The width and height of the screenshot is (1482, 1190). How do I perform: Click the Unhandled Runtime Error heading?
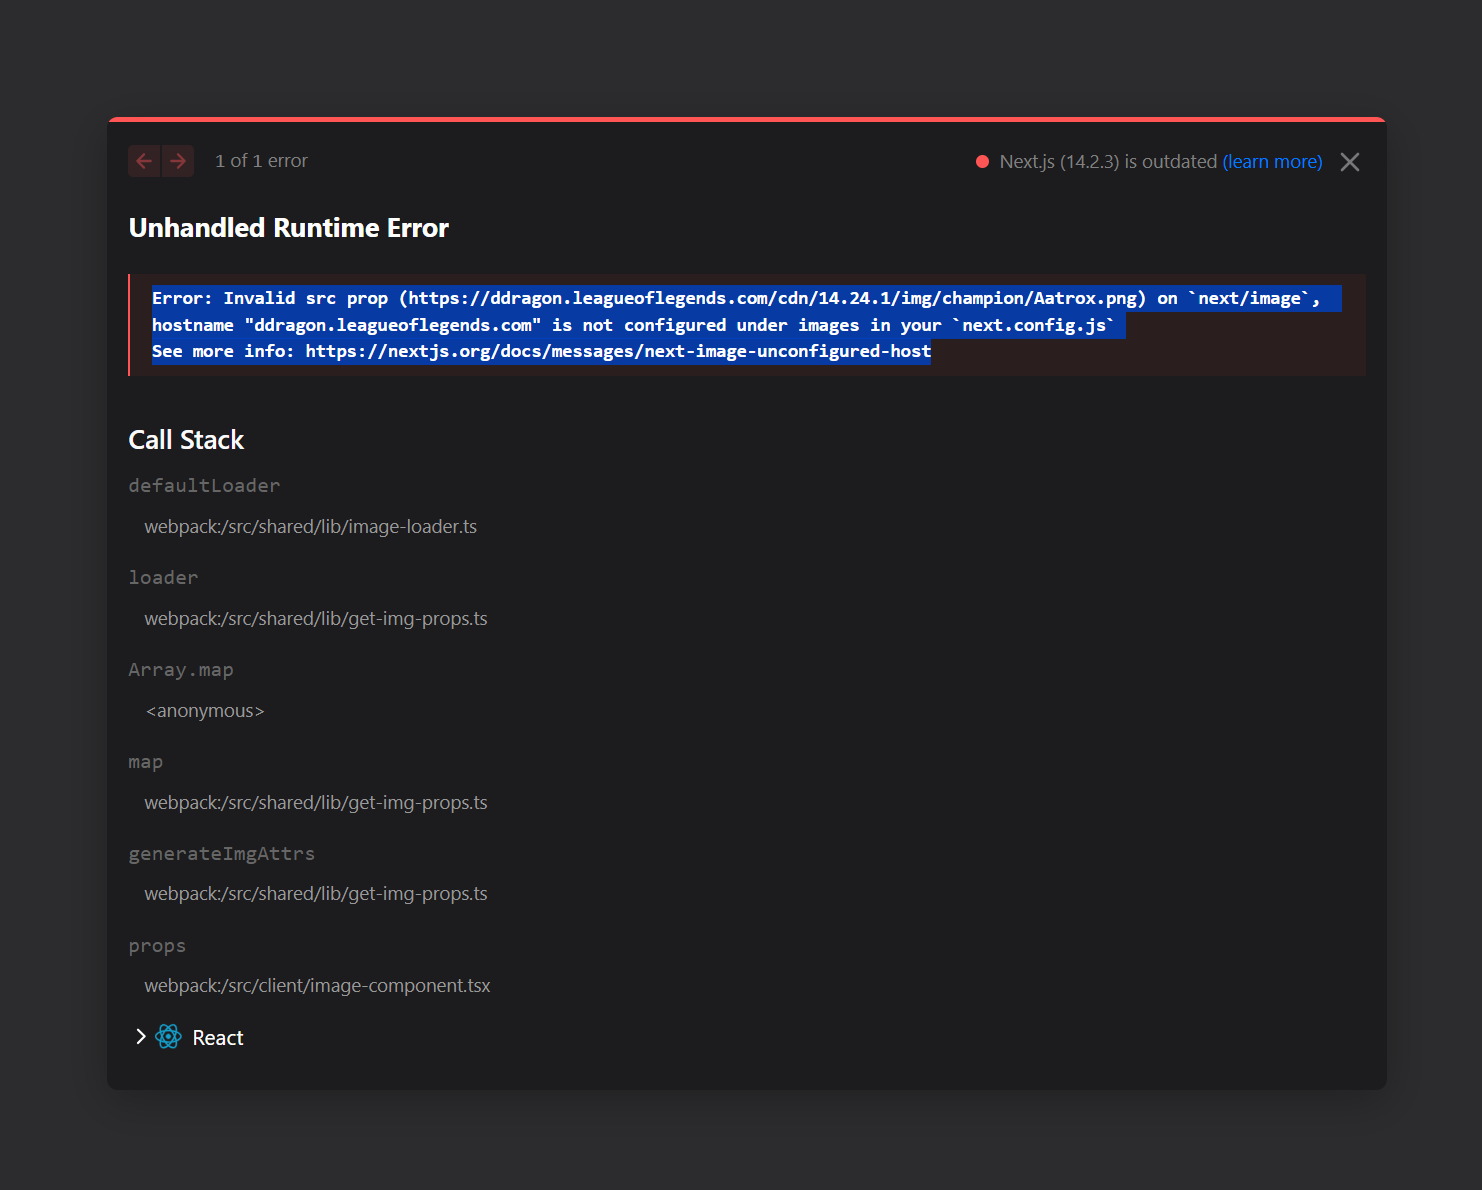[288, 228]
